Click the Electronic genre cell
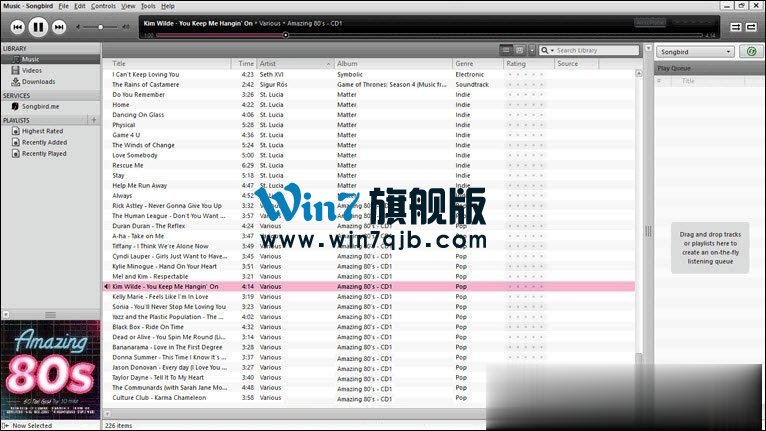766x431 pixels. point(469,74)
